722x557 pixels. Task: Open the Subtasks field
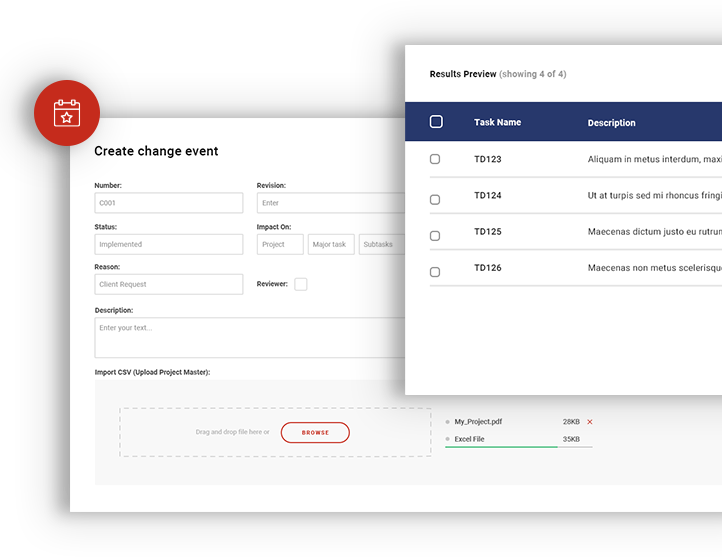(x=382, y=244)
